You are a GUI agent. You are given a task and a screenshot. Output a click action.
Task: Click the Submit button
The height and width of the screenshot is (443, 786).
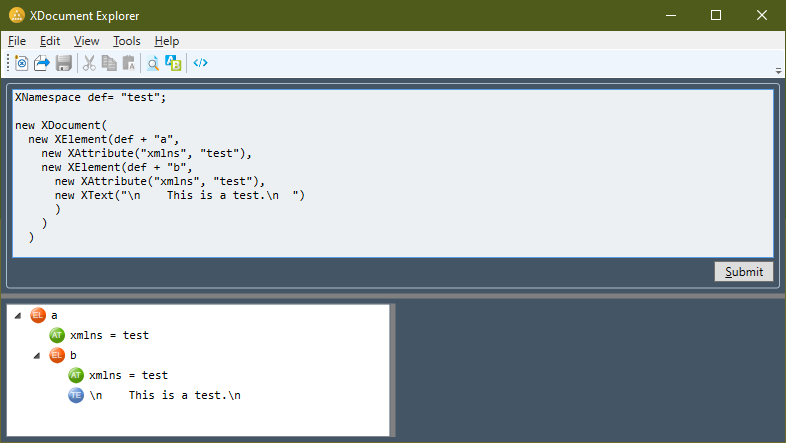[x=743, y=272]
